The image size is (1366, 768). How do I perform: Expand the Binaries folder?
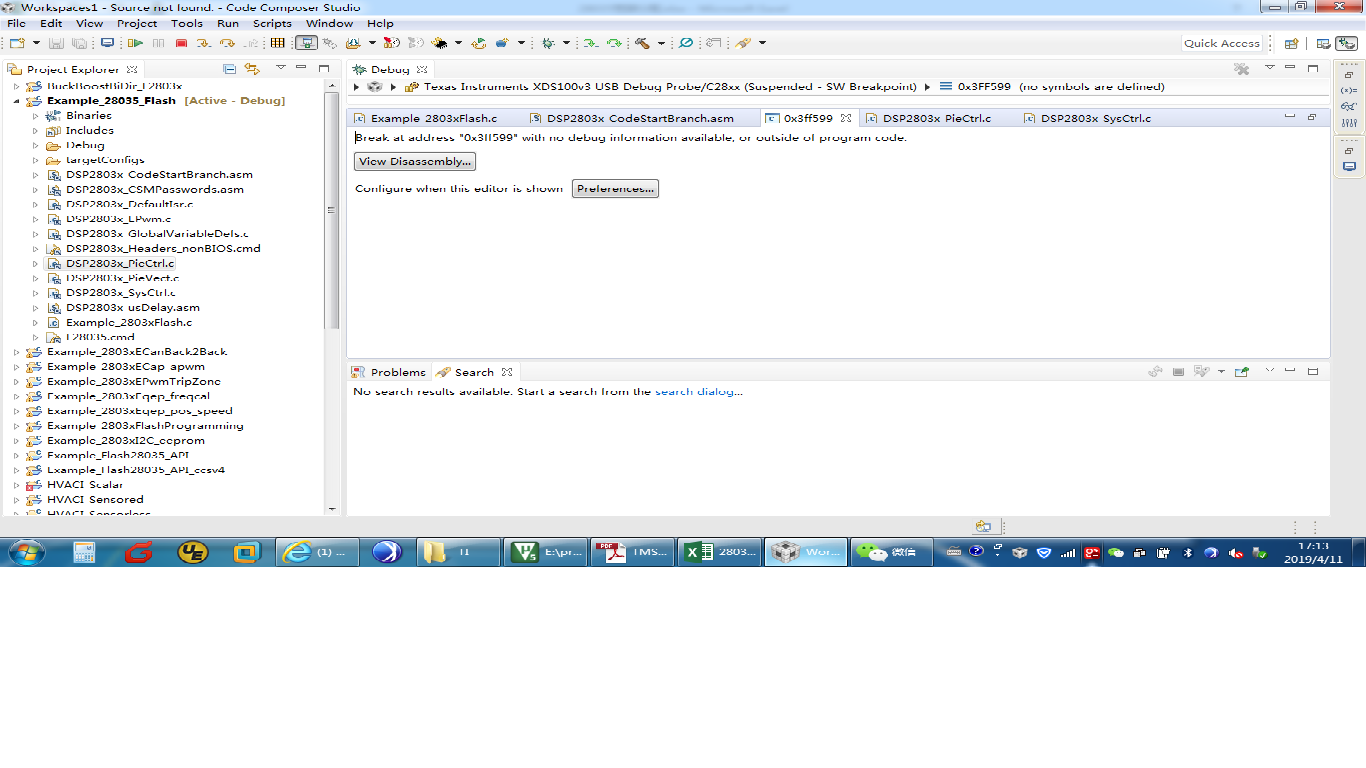[x=36, y=116]
